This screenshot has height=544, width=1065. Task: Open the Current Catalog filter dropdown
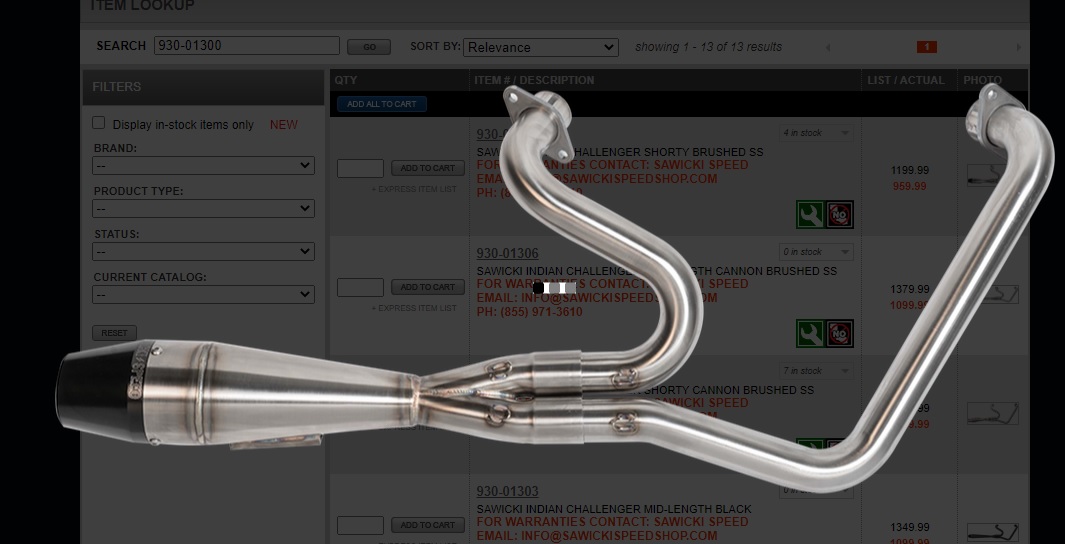coord(203,295)
